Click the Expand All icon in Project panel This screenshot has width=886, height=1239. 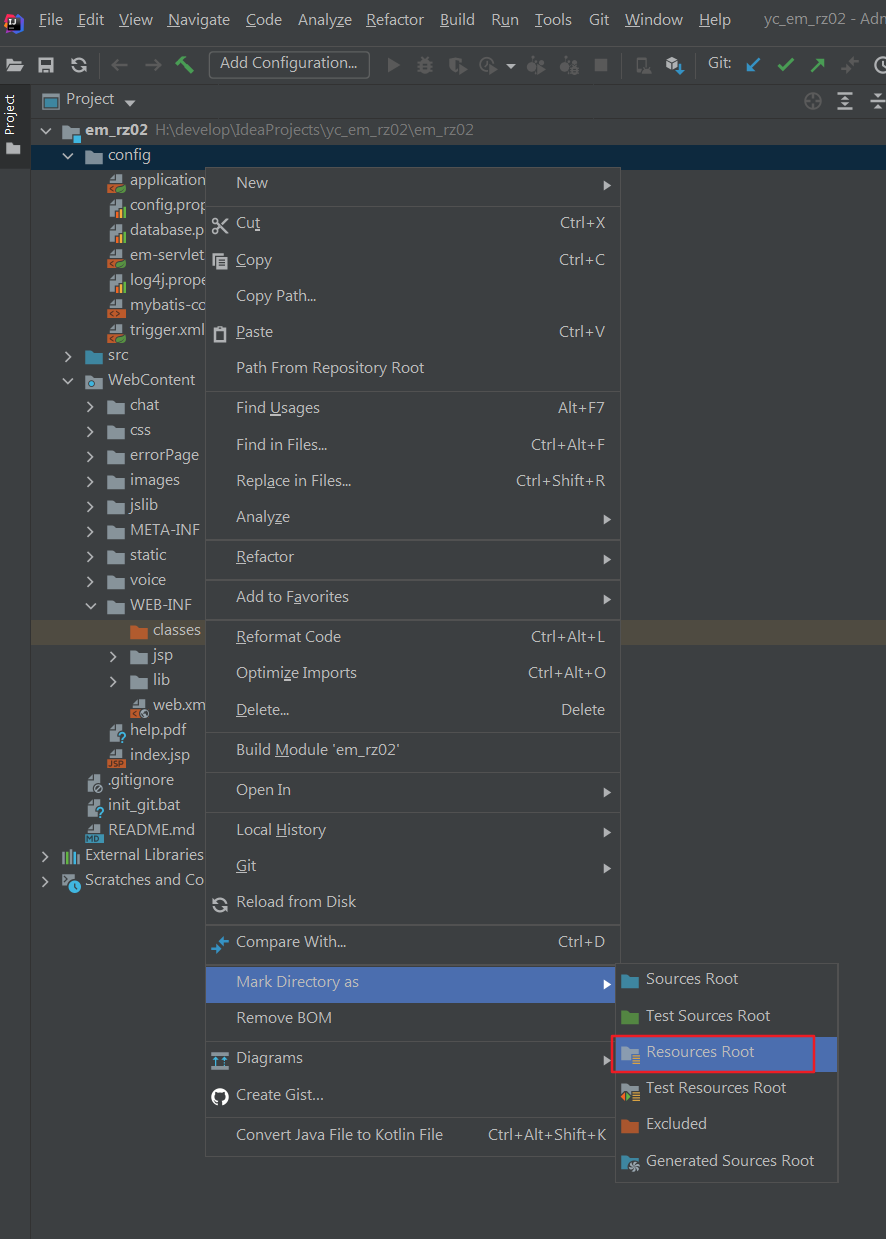[845, 100]
